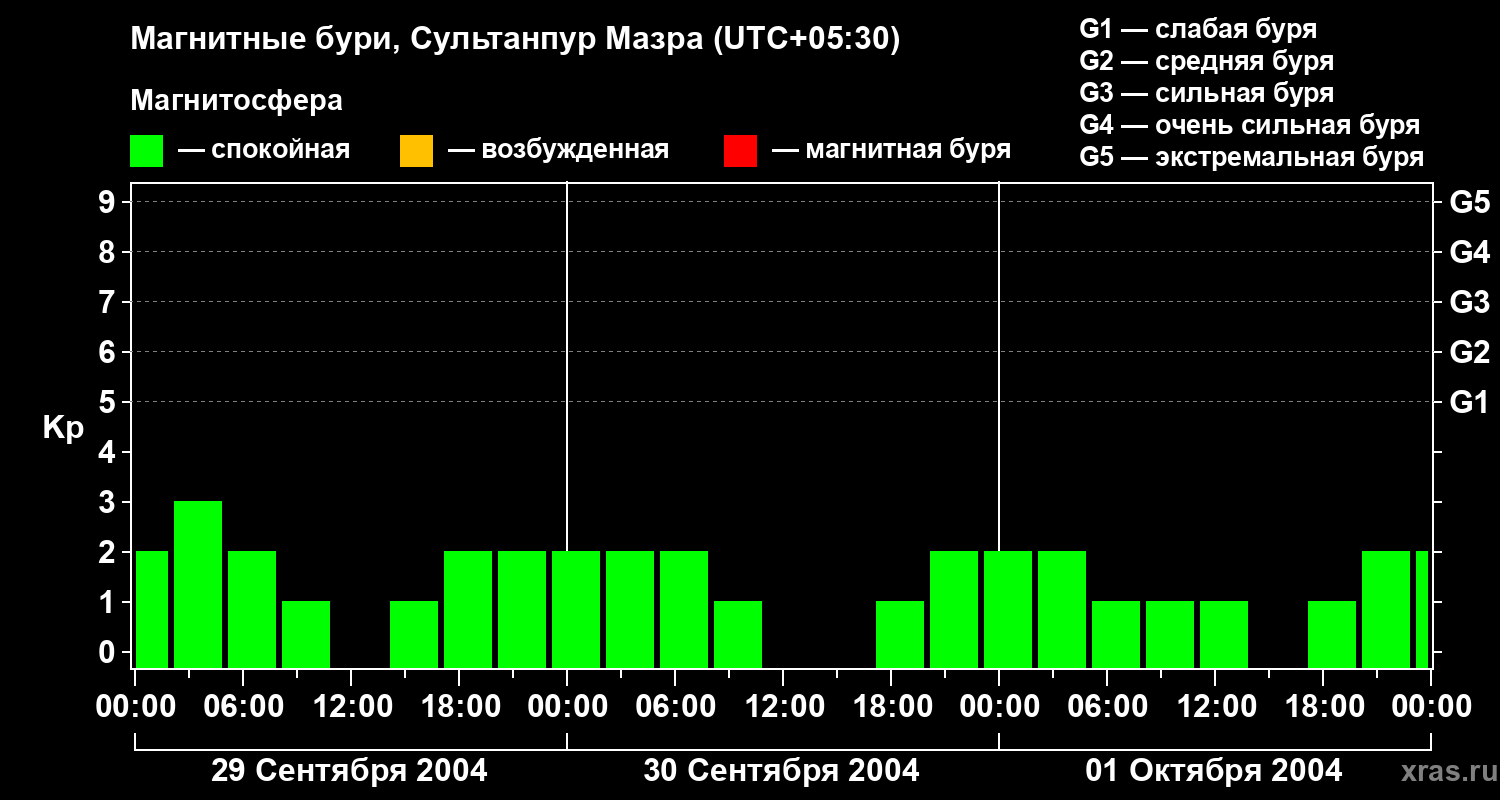The image size is (1500, 800).
Task: Click the '30 Сентября 2004' date label
Action: coord(781,771)
